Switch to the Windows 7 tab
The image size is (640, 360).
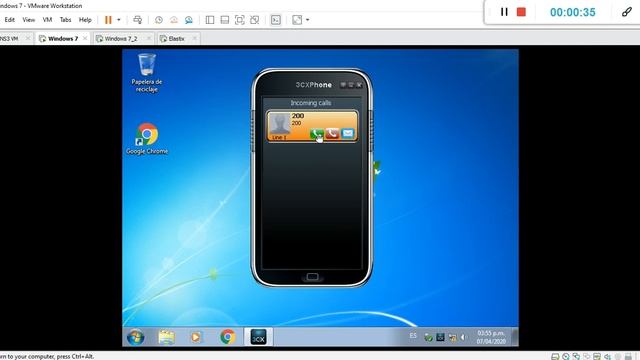coord(63,38)
